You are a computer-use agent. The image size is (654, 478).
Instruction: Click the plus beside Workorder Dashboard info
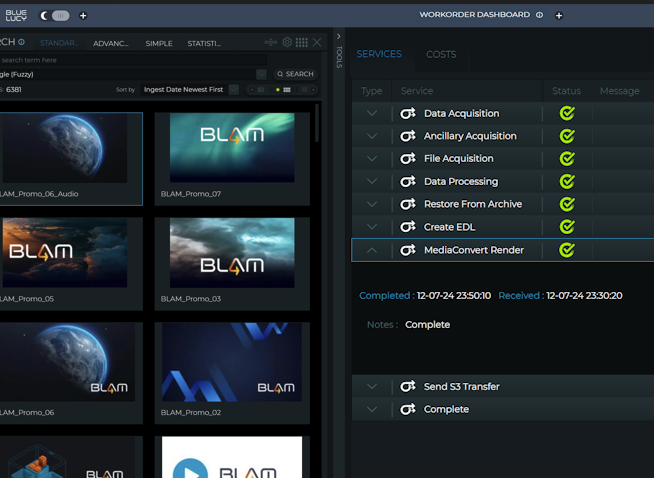click(559, 16)
